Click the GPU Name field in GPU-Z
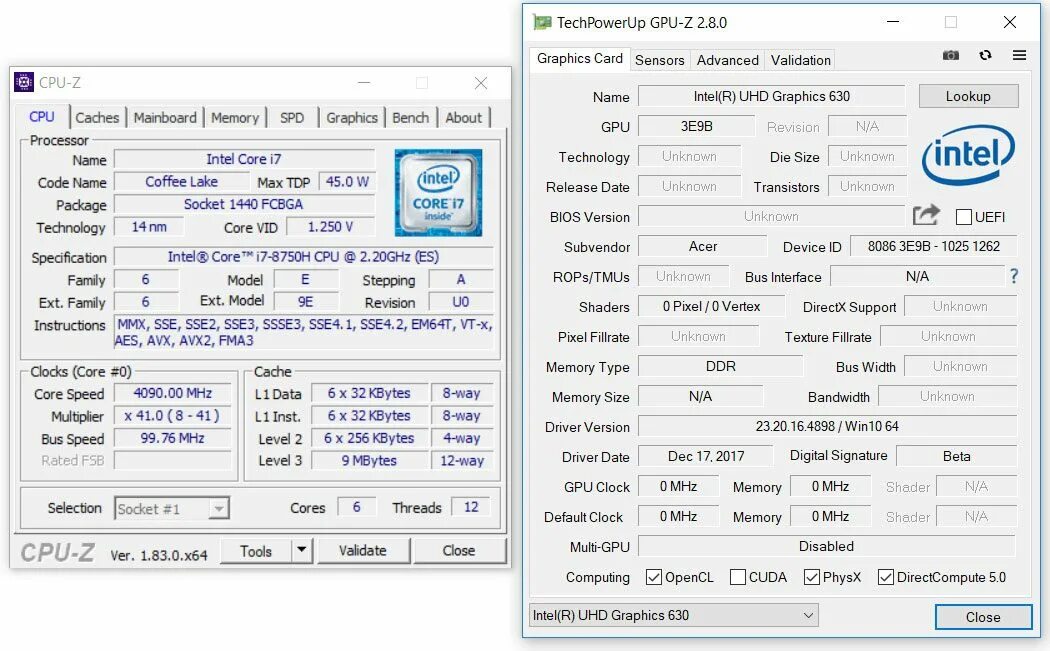The height and width of the screenshot is (651, 1050). 771,96
